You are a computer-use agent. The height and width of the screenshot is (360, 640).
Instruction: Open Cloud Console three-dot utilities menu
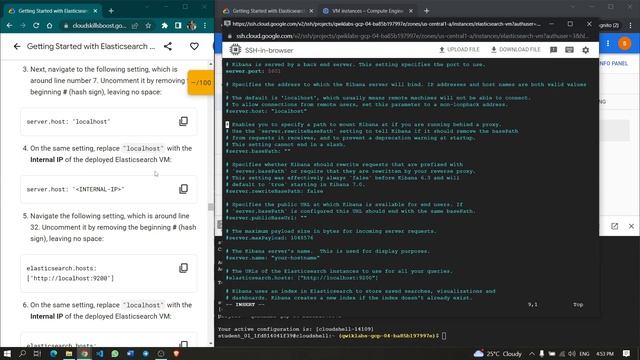[608, 43]
